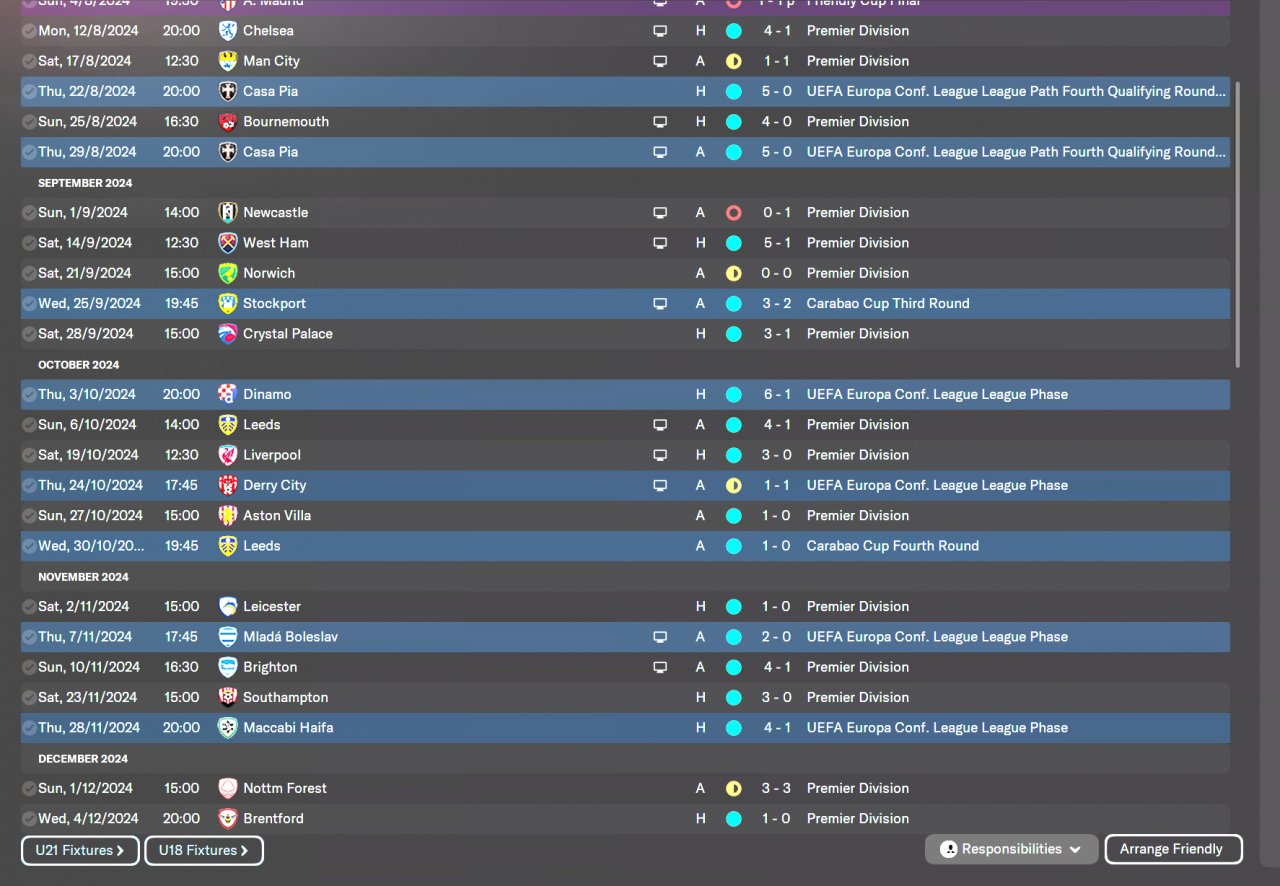
Task: Toggle the checkmark beside Sat, 2/11/2024 fixture
Action: click(x=29, y=607)
